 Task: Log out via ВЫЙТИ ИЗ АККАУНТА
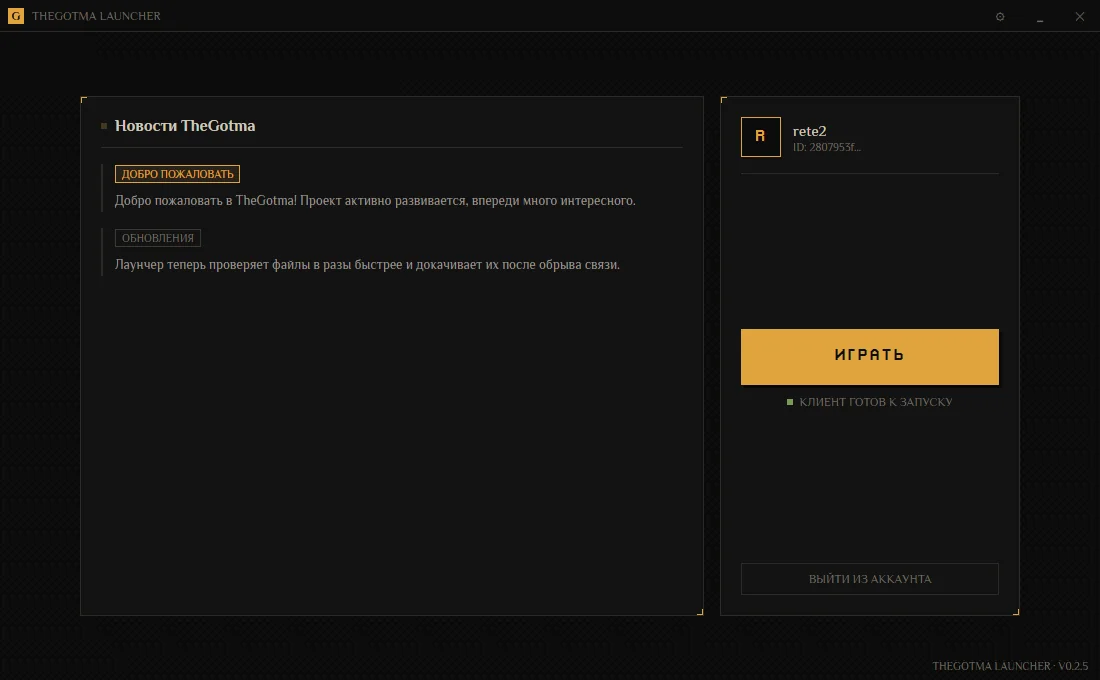click(869, 579)
